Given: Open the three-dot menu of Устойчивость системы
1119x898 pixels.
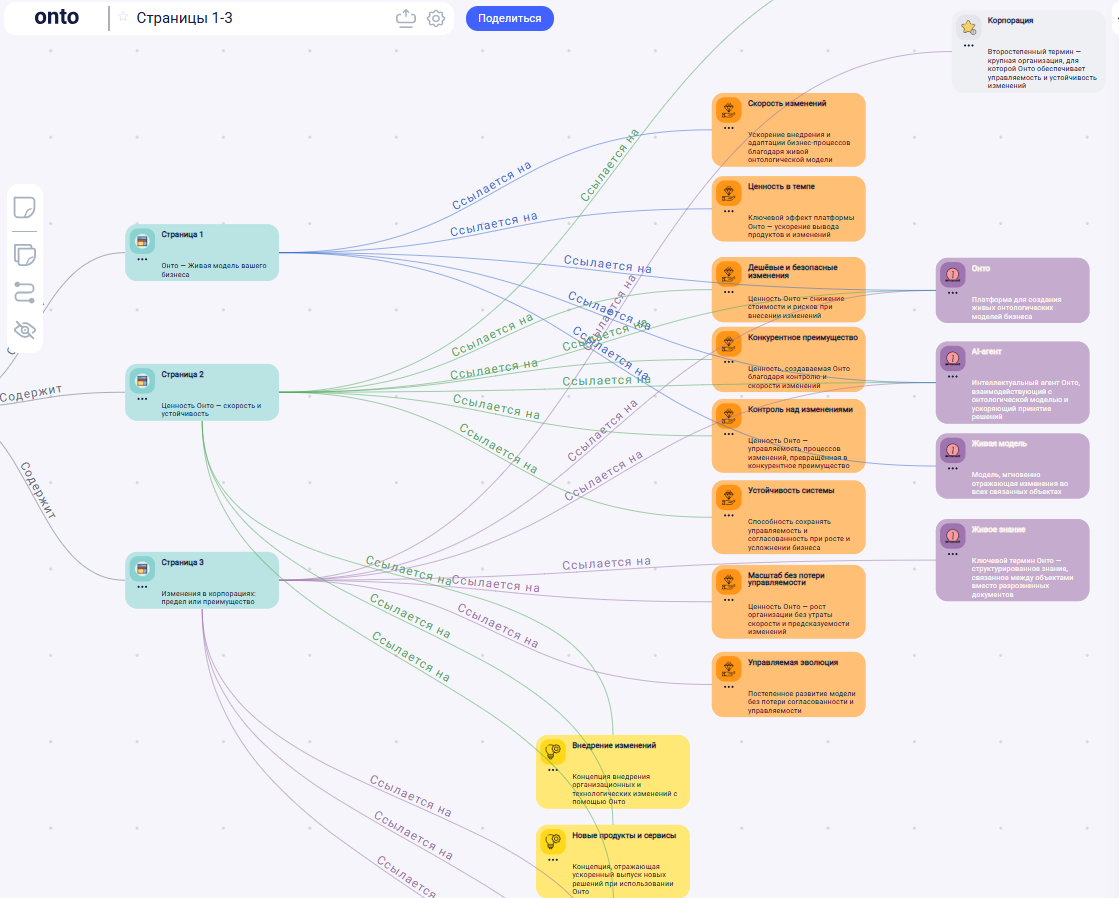Looking at the screenshot, I should click(x=729, y=515).
